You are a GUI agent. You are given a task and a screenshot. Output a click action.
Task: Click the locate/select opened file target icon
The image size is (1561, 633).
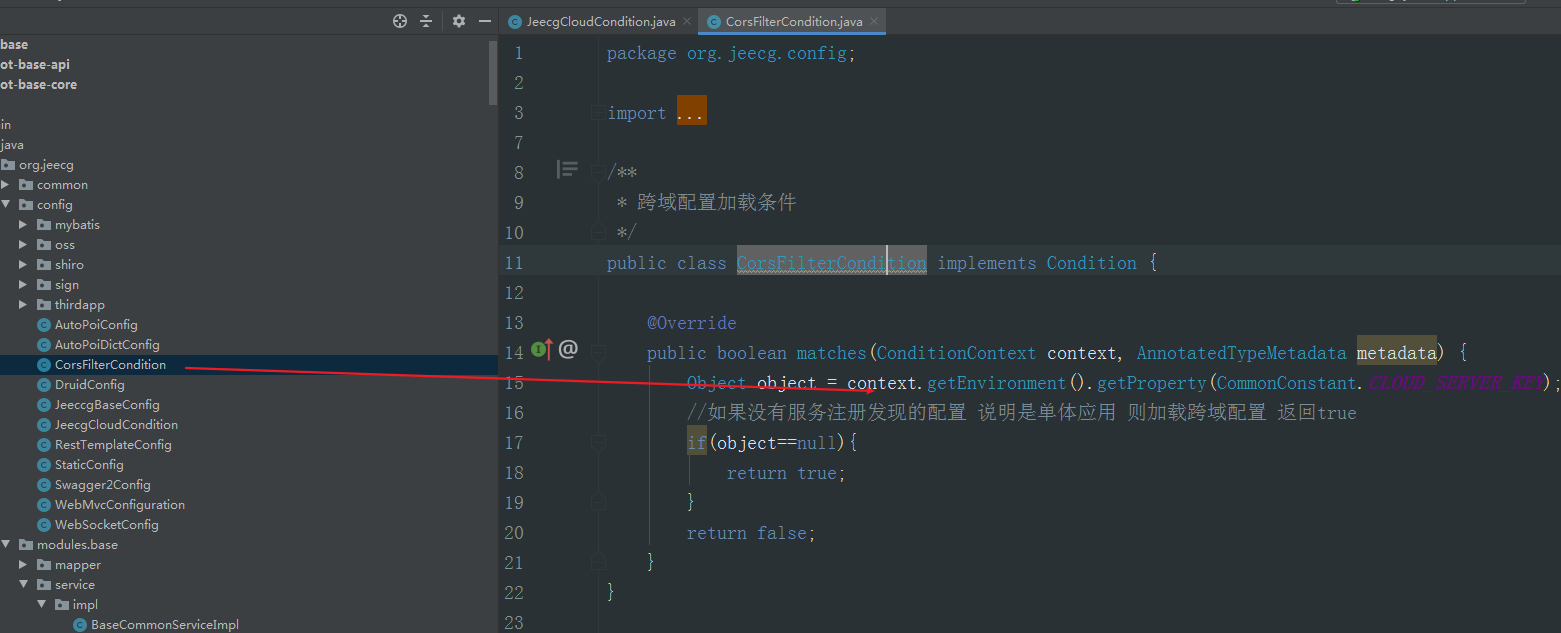(x=400, y=21)
